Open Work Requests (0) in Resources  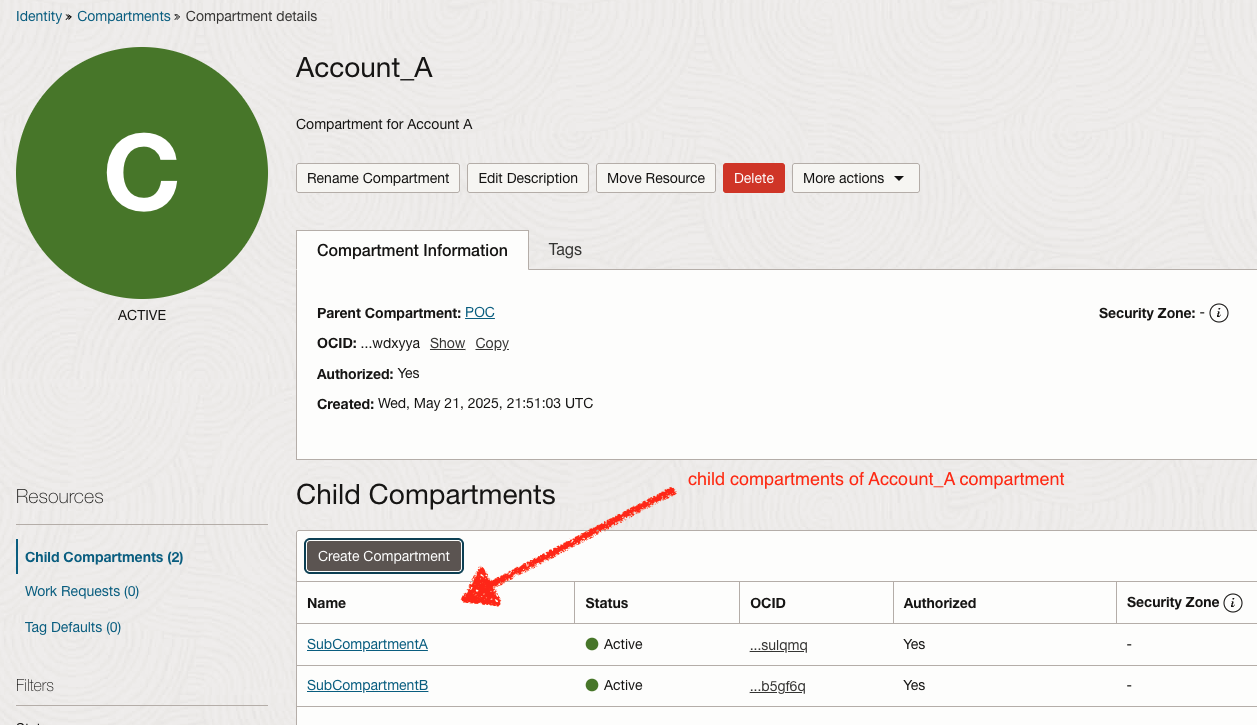click(x=82, y=591)
